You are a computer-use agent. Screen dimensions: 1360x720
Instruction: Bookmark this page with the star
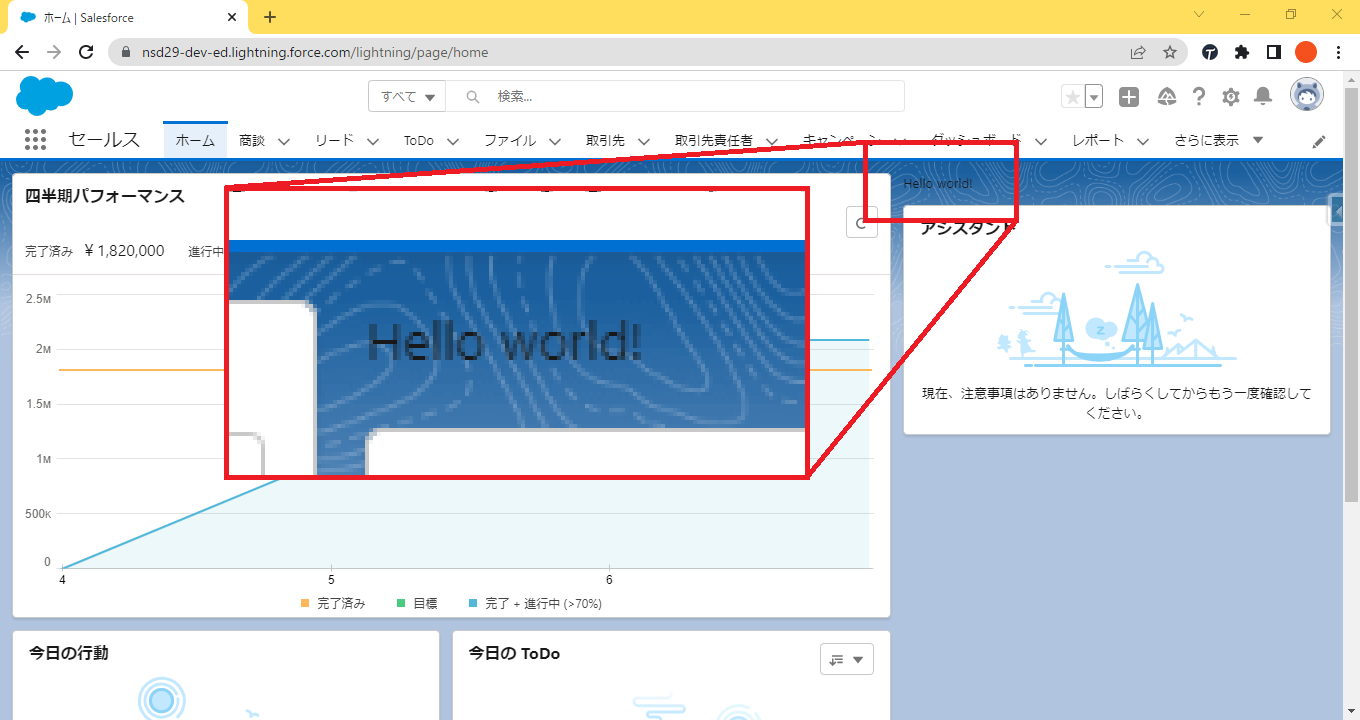point(1169,52)
